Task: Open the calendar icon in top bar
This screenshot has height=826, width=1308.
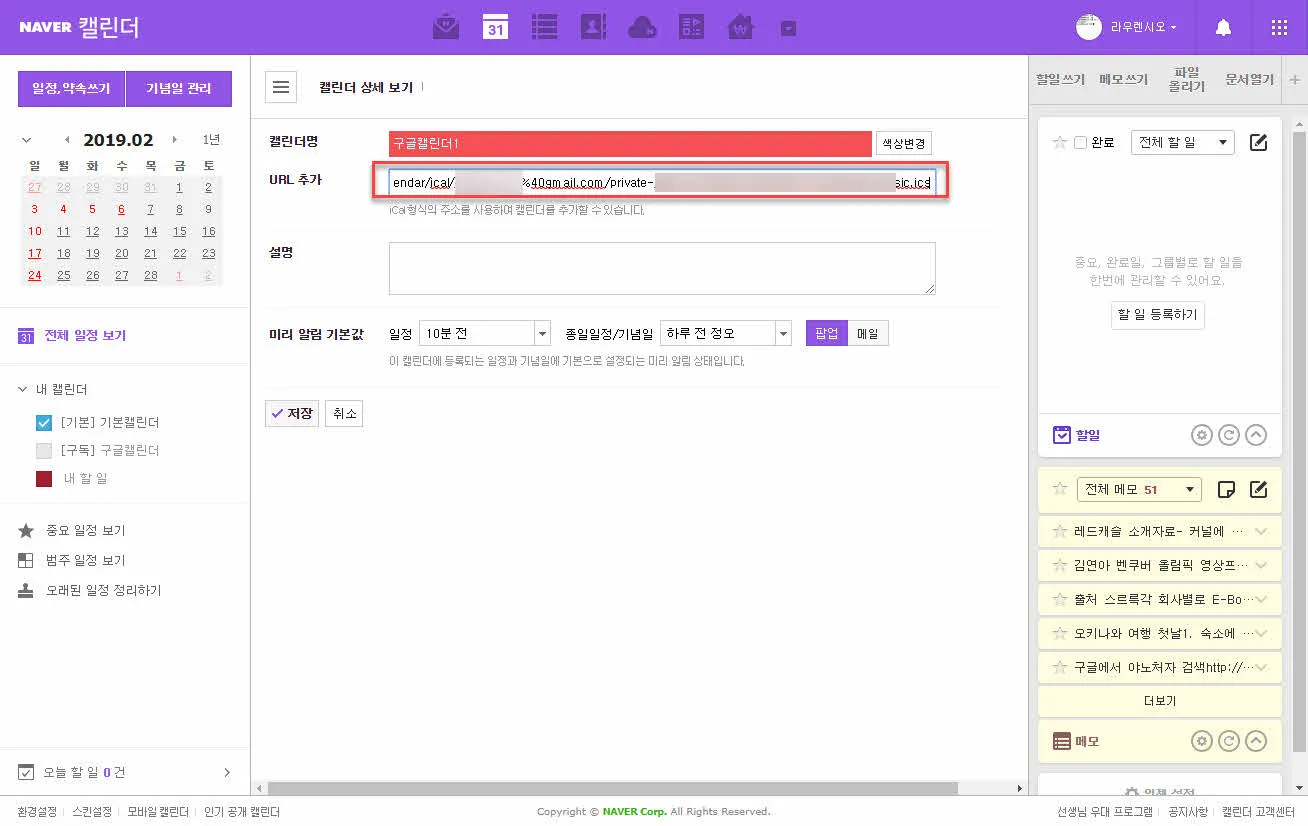Action: pyautogui.click(x=495, y=27)
